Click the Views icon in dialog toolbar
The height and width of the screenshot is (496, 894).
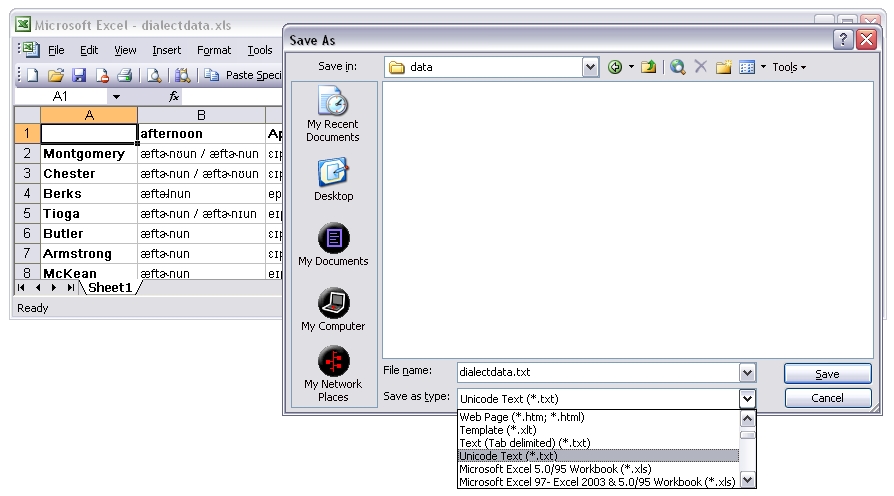(x=746, y=67)
